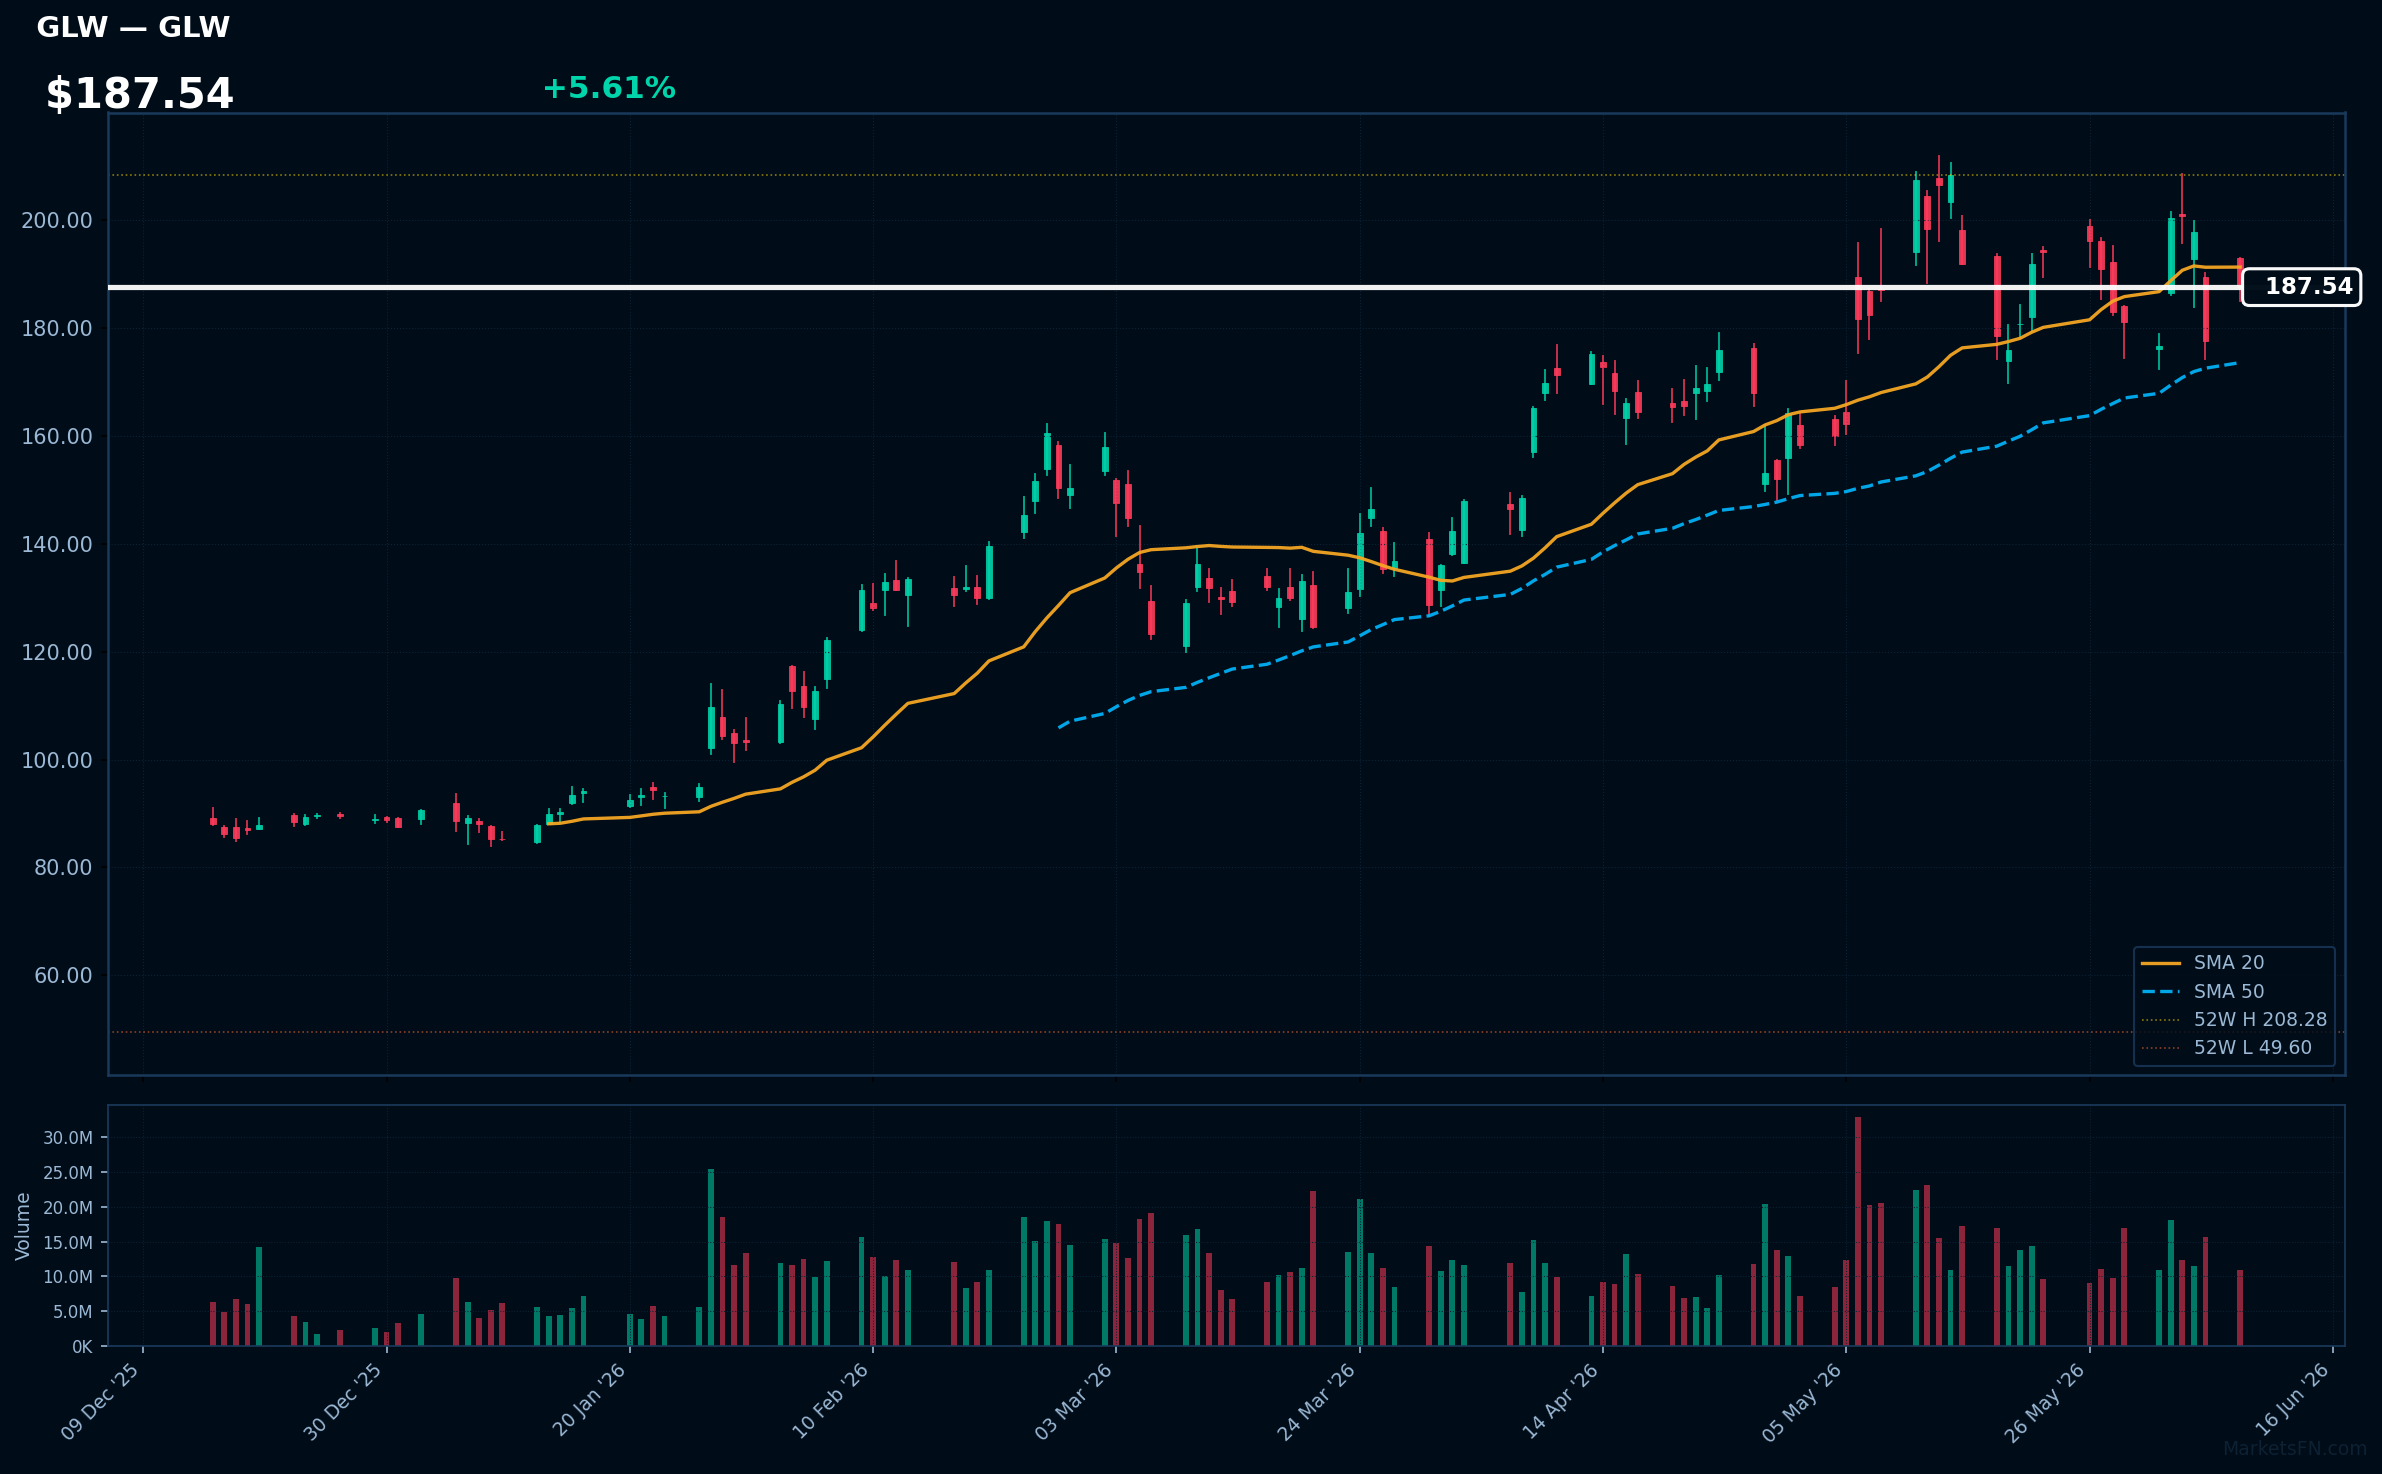Click the 14 Apr '26 date label
This screenshot has height=1474, width=2382.
click(1560, 1401)
